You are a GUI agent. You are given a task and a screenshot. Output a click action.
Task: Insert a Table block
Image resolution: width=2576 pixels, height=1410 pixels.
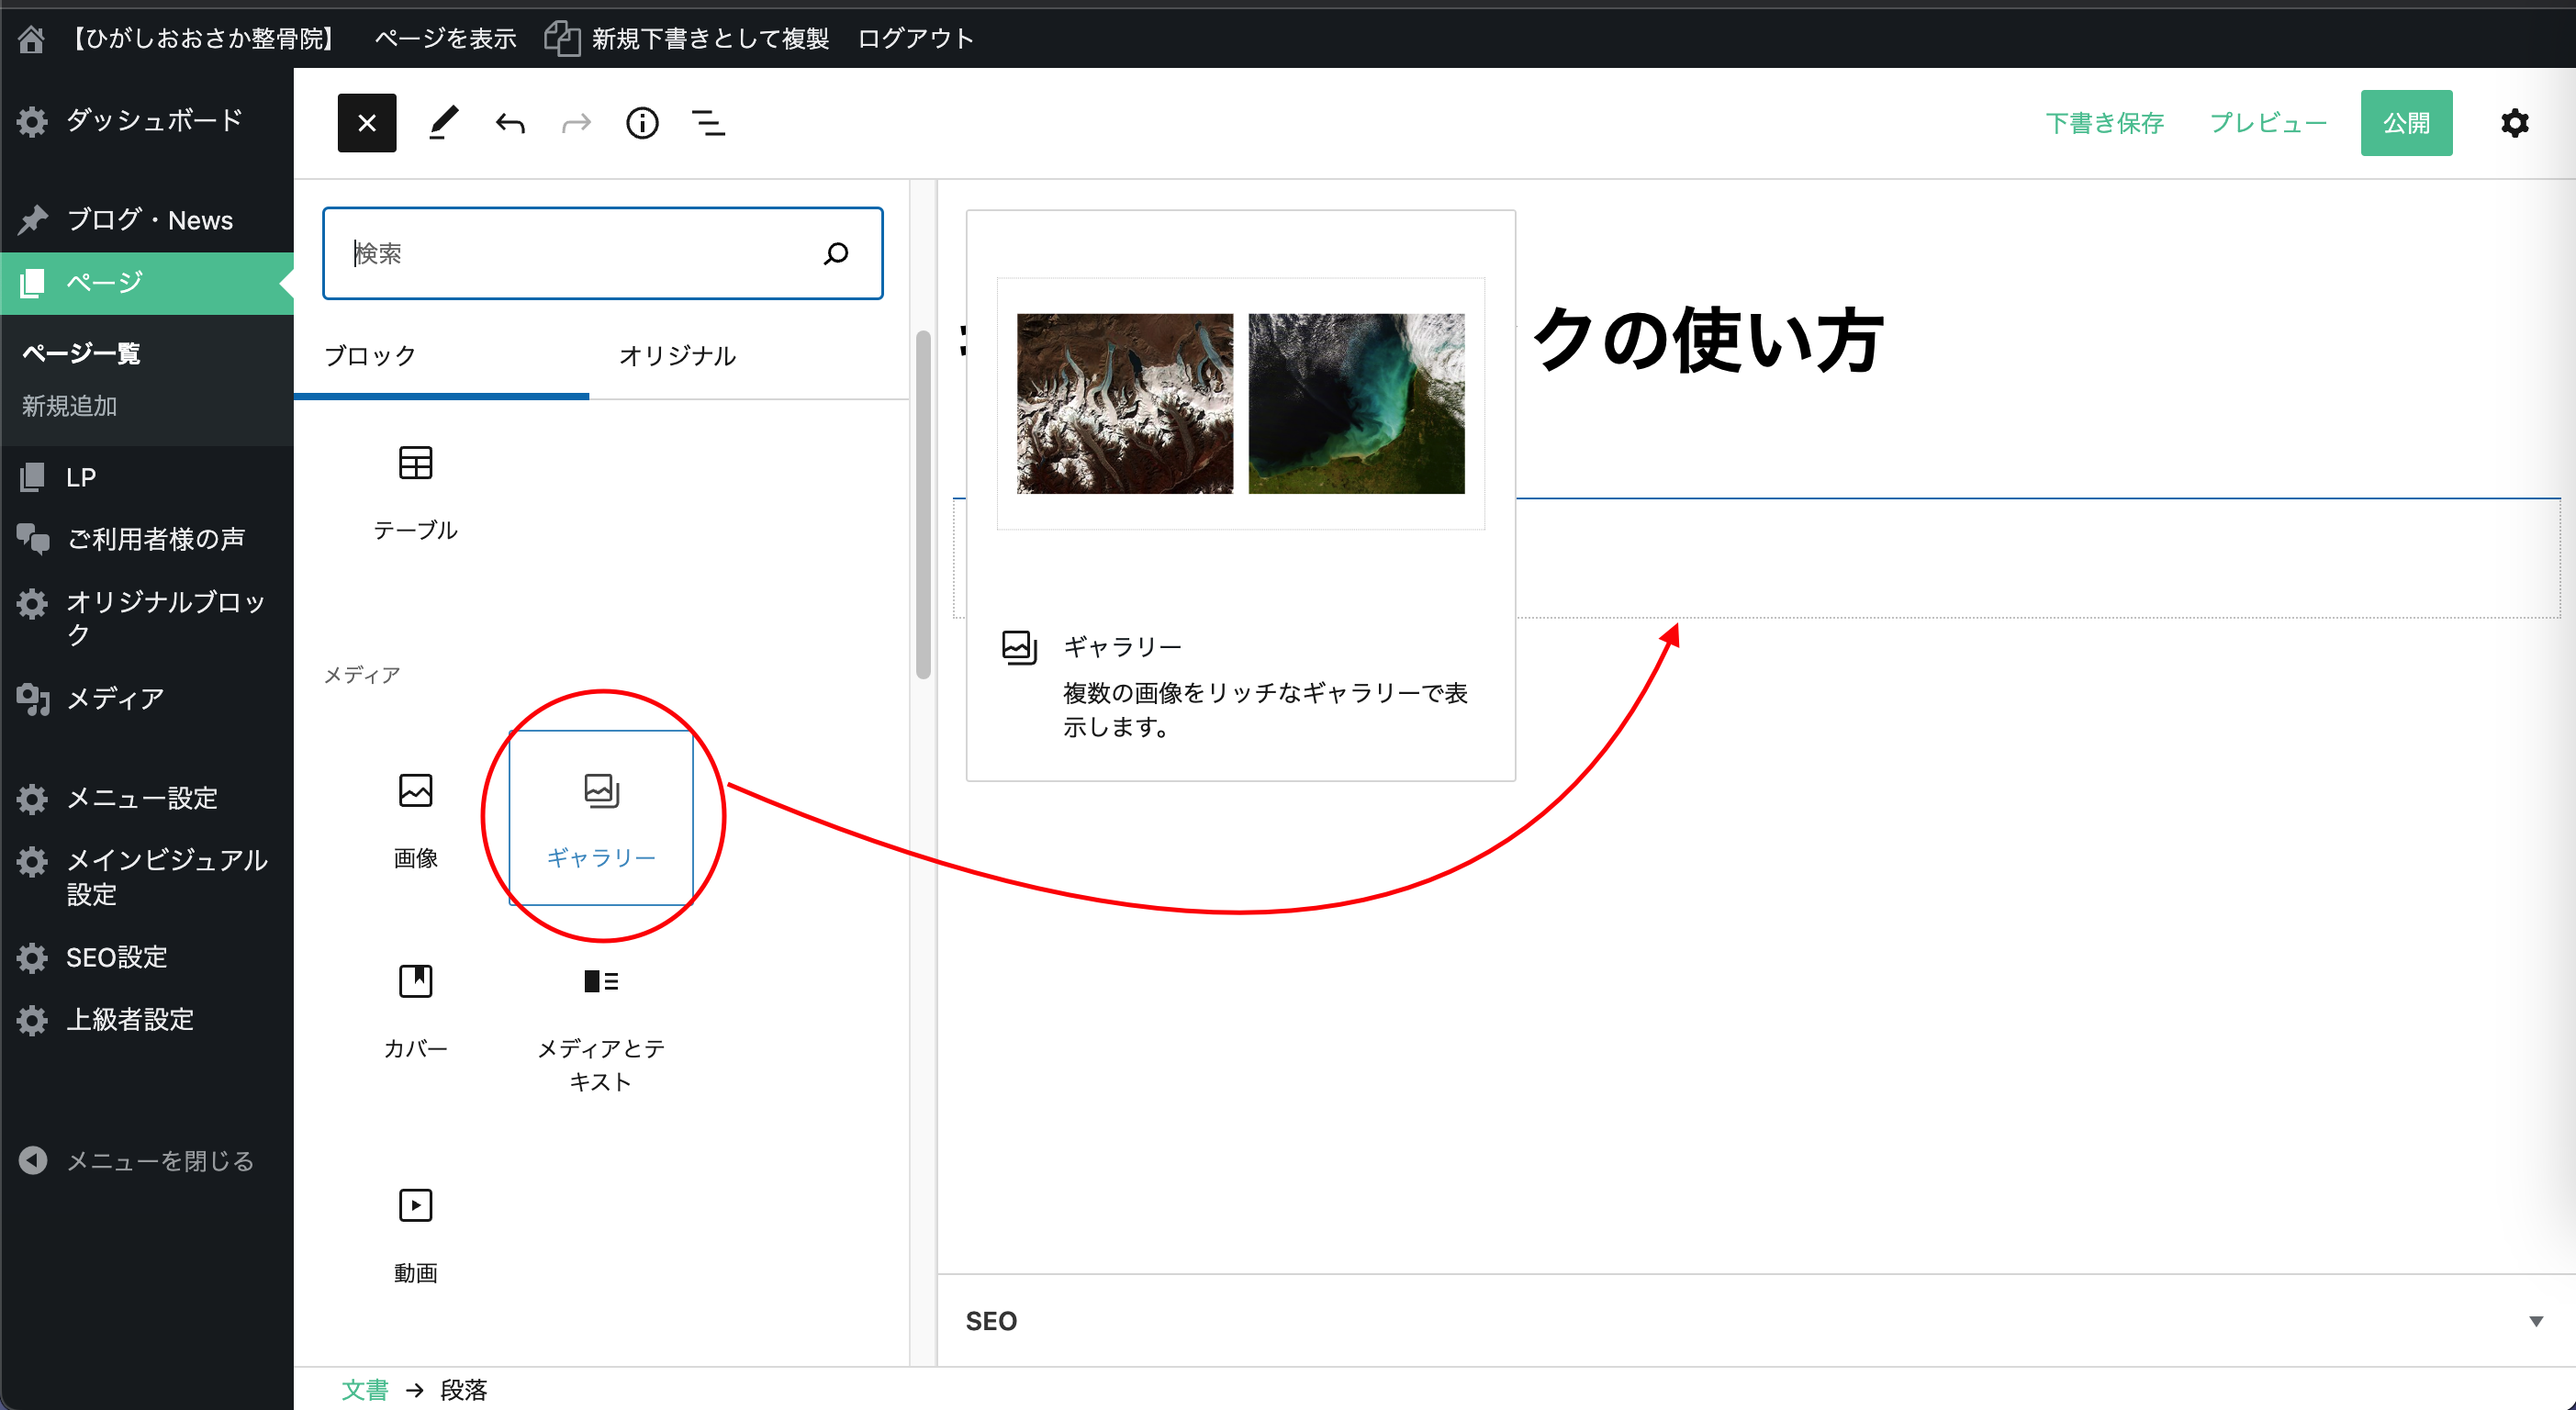tap(415, 491)
